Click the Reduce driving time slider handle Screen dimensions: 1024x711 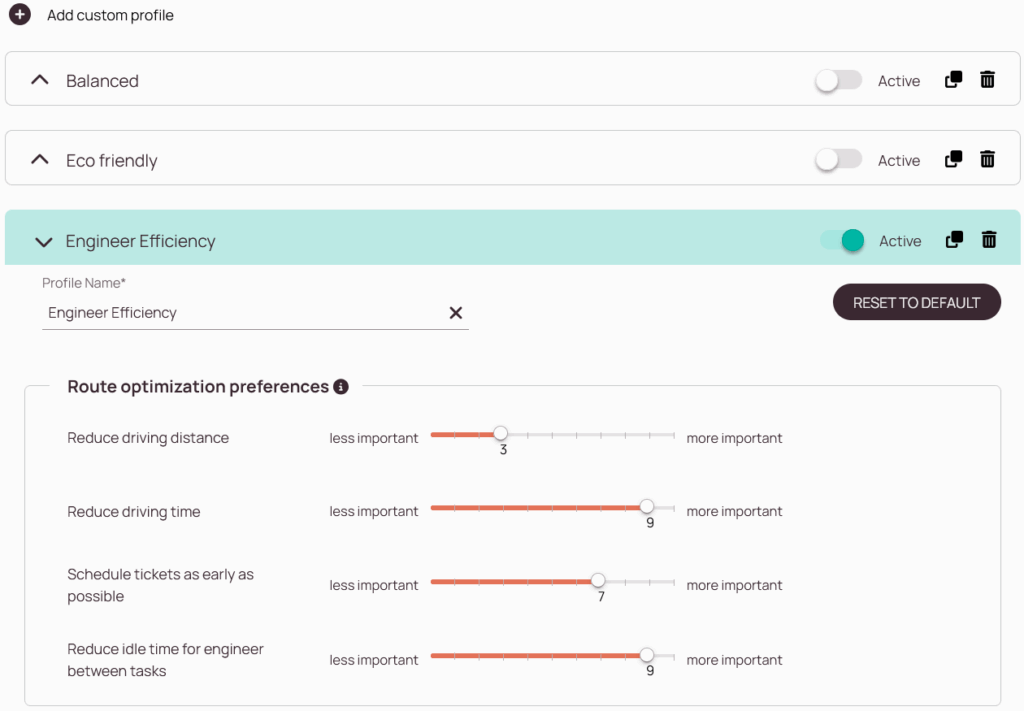[647, 507]
